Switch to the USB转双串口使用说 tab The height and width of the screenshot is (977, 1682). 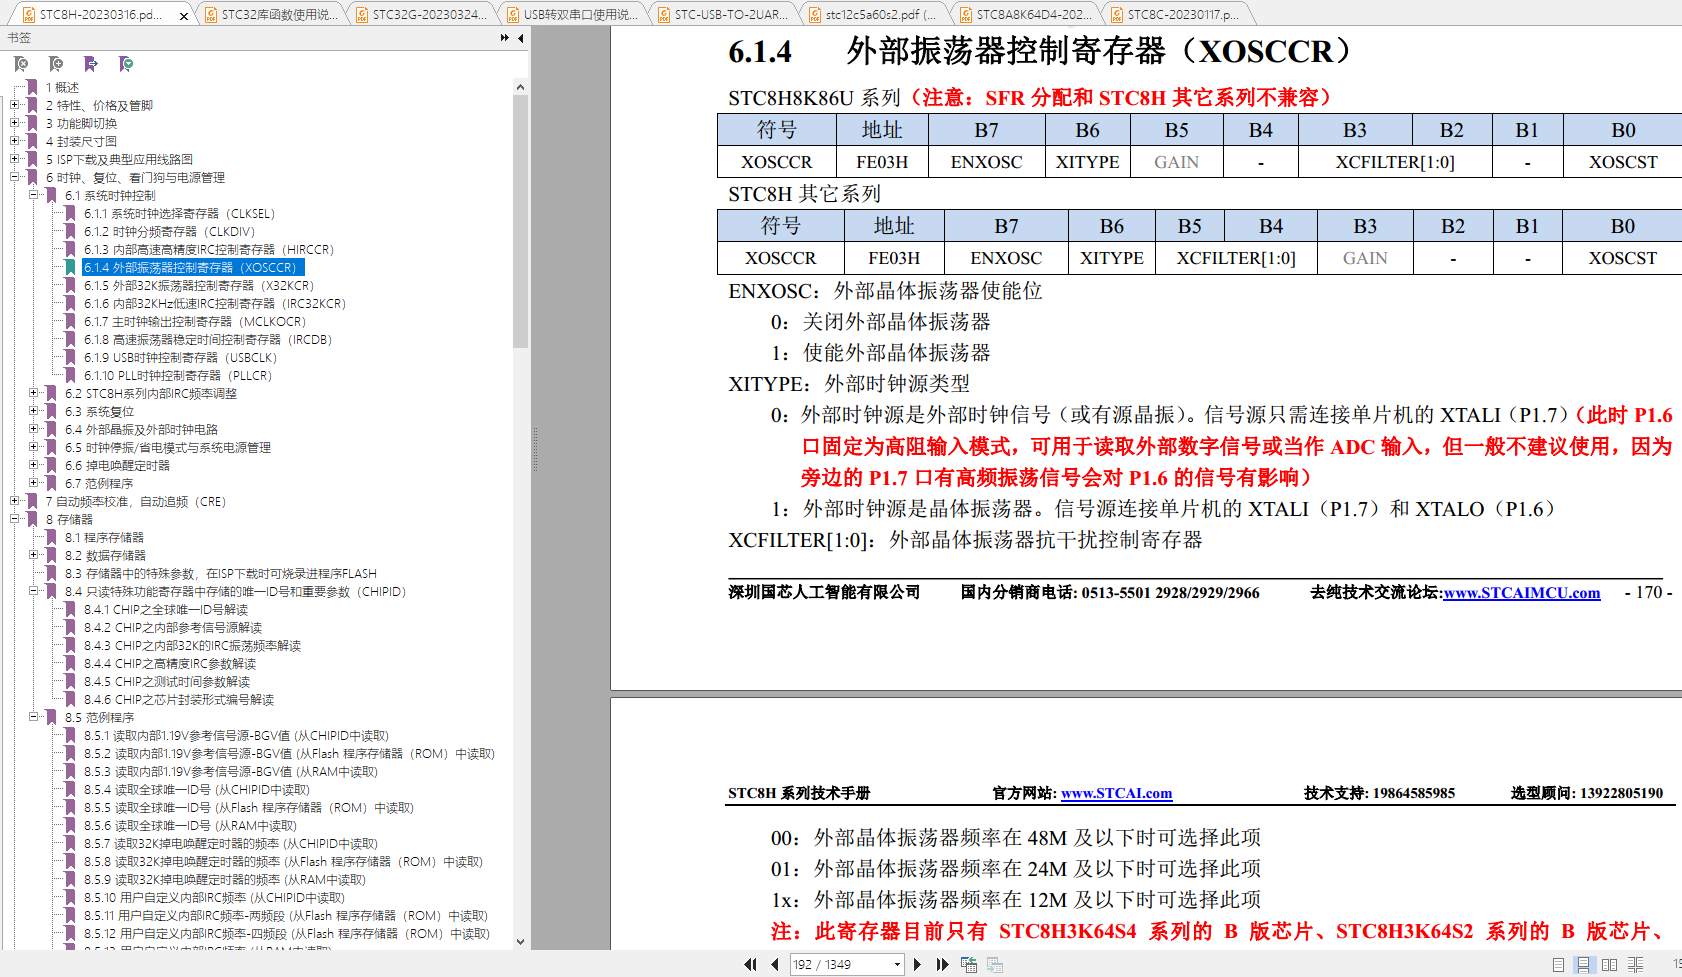coord(573,14)
